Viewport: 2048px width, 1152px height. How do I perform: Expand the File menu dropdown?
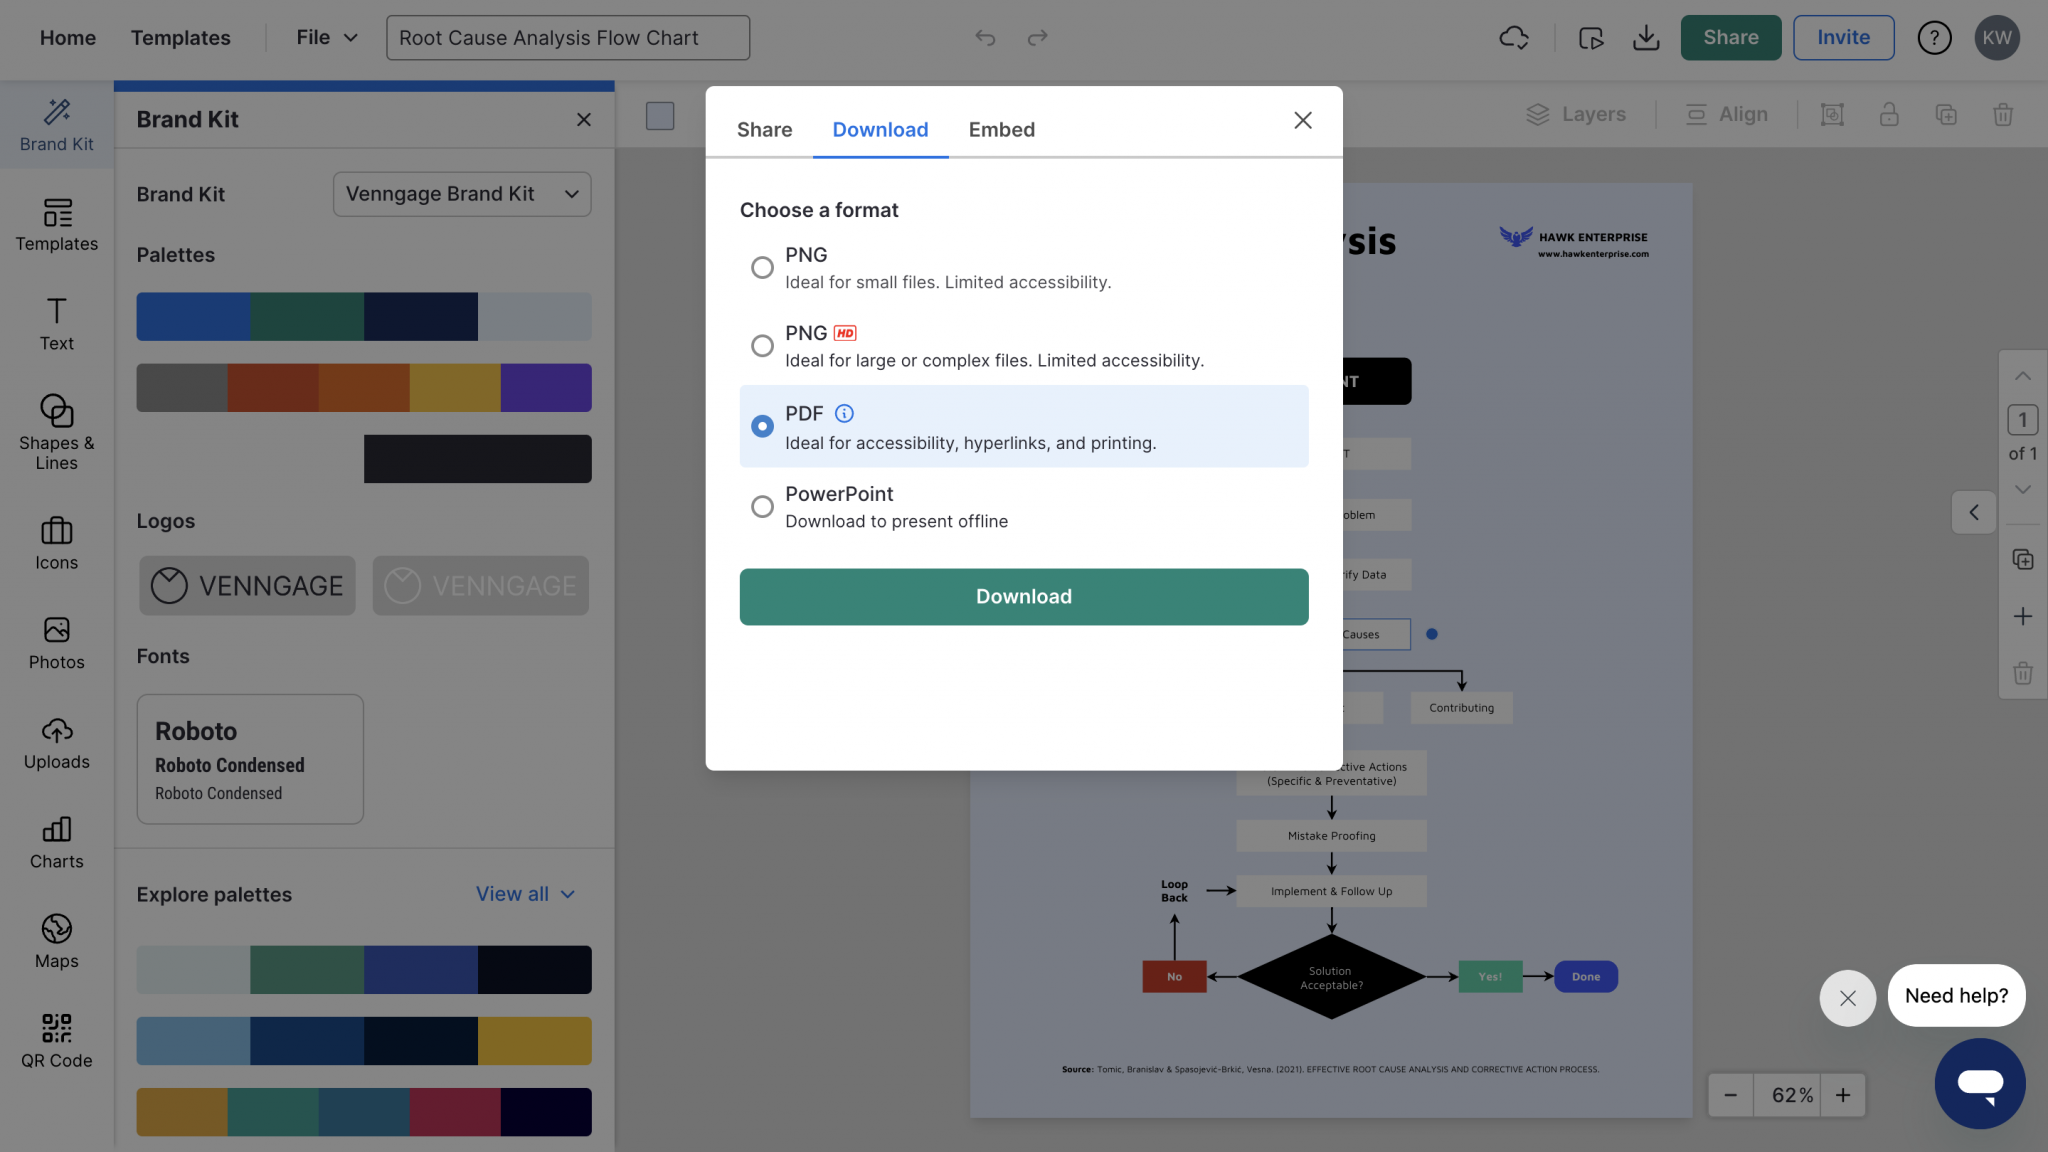(x=326, y=38)
